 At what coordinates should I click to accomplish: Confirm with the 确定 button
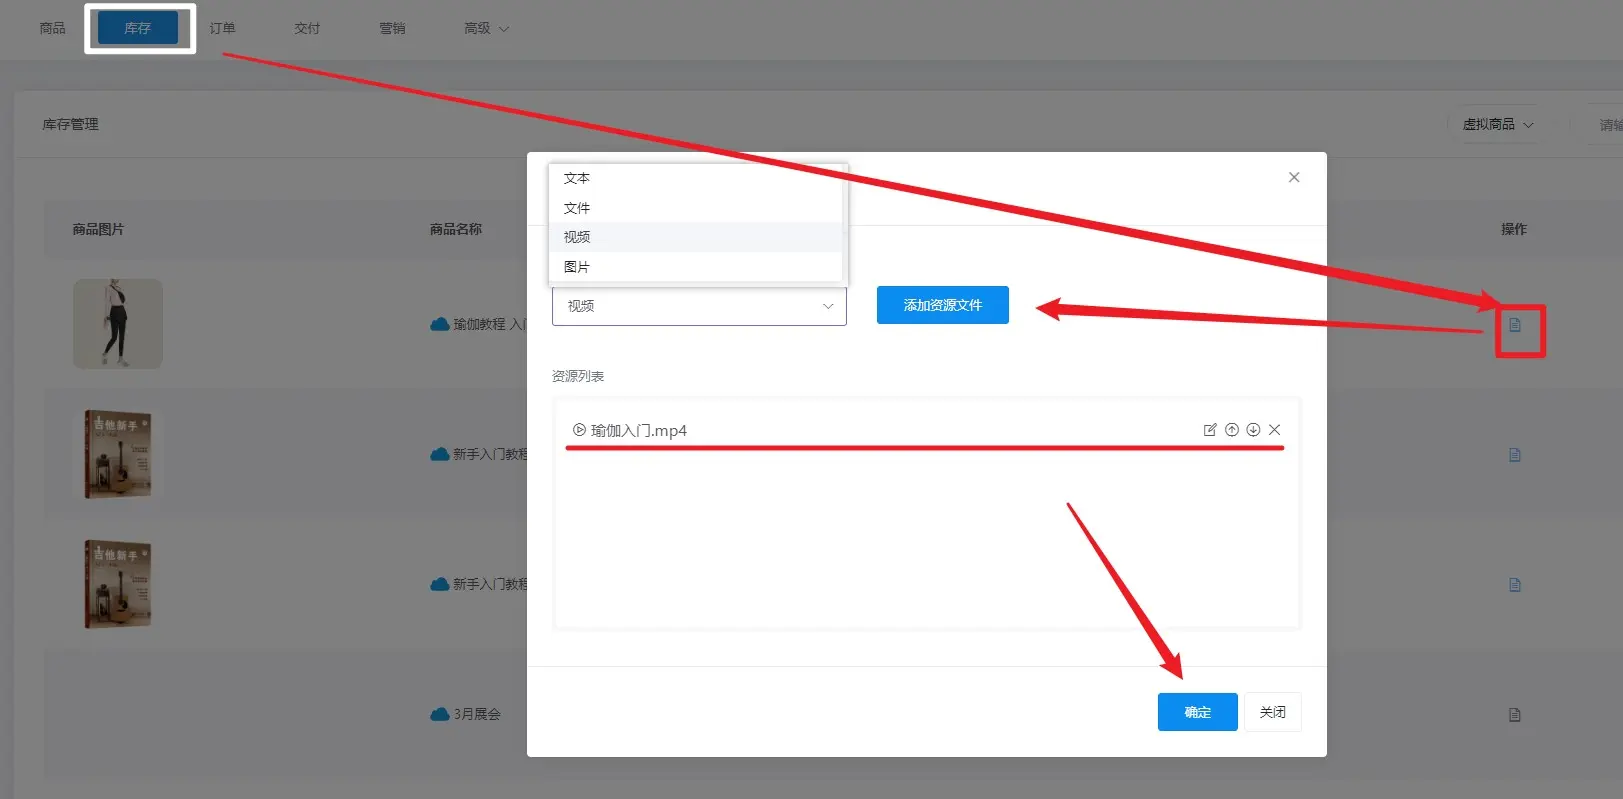coord(1197,712)
